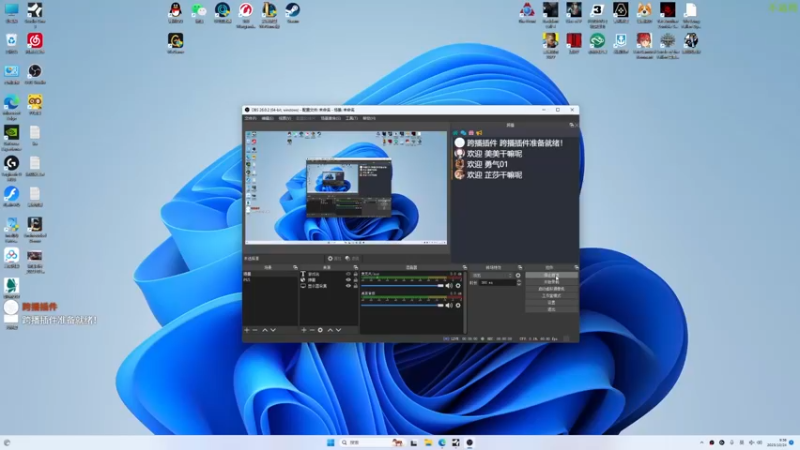Open Settings button in Controls dock
The width and height of the screenshot is (800, 450).
click(552, 302)
